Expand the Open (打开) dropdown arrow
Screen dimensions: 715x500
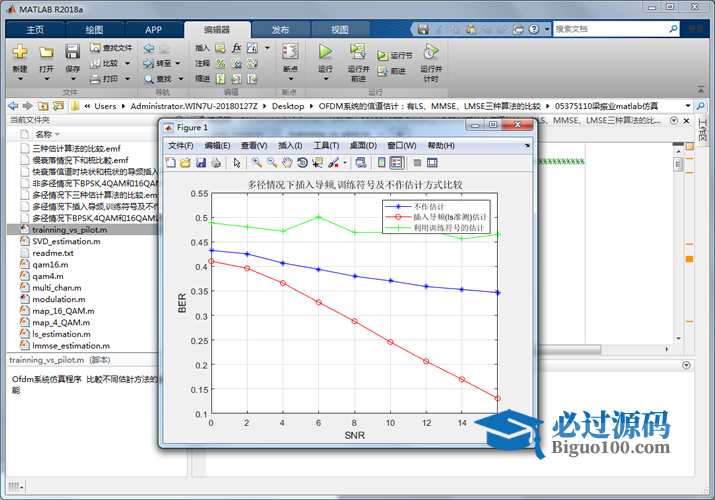[47, 79]
